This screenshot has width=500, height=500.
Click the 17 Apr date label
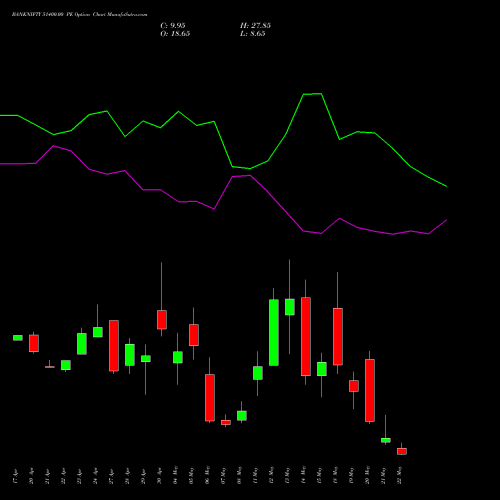click(x=15, y=477)
